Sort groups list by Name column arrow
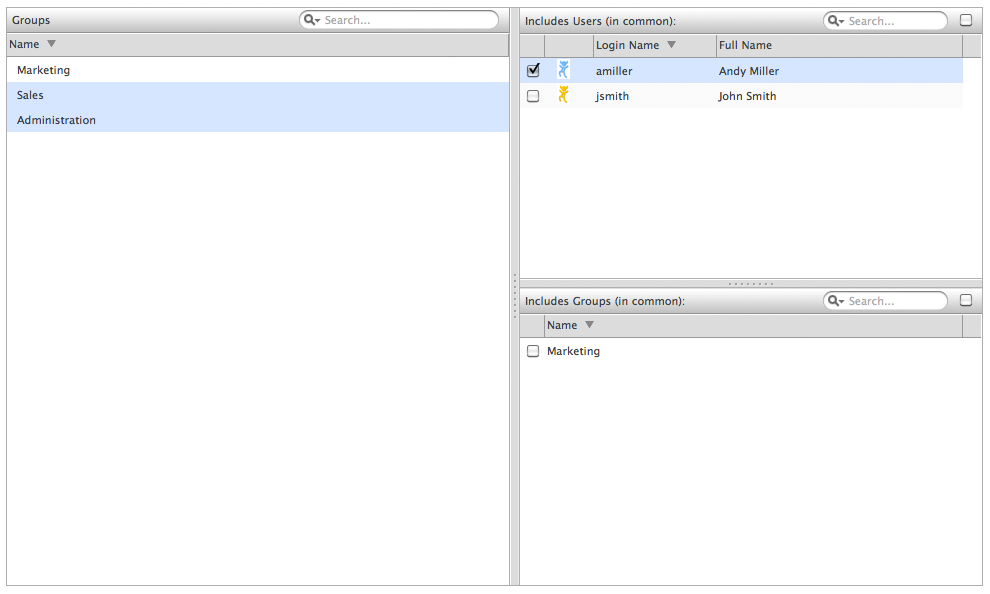Viewport: 990px width, 594px height. (51, 44)
